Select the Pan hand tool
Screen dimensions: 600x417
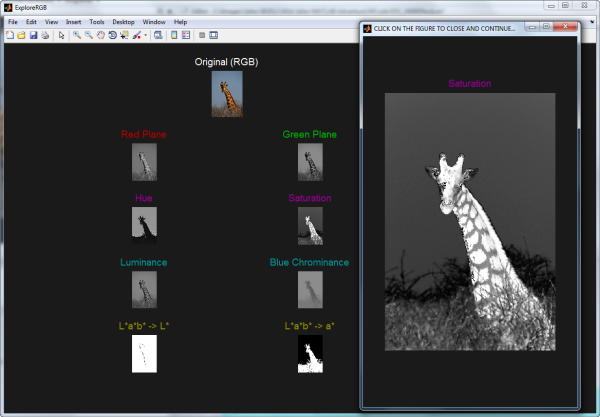99,35
